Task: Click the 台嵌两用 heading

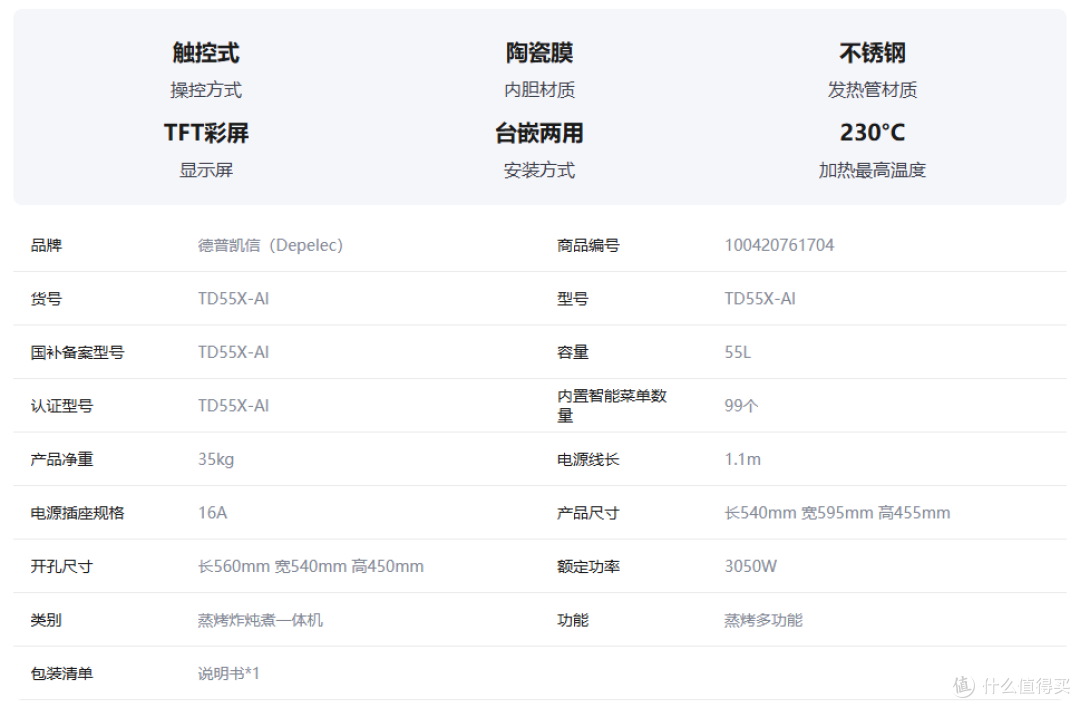Action: point(539,133)
